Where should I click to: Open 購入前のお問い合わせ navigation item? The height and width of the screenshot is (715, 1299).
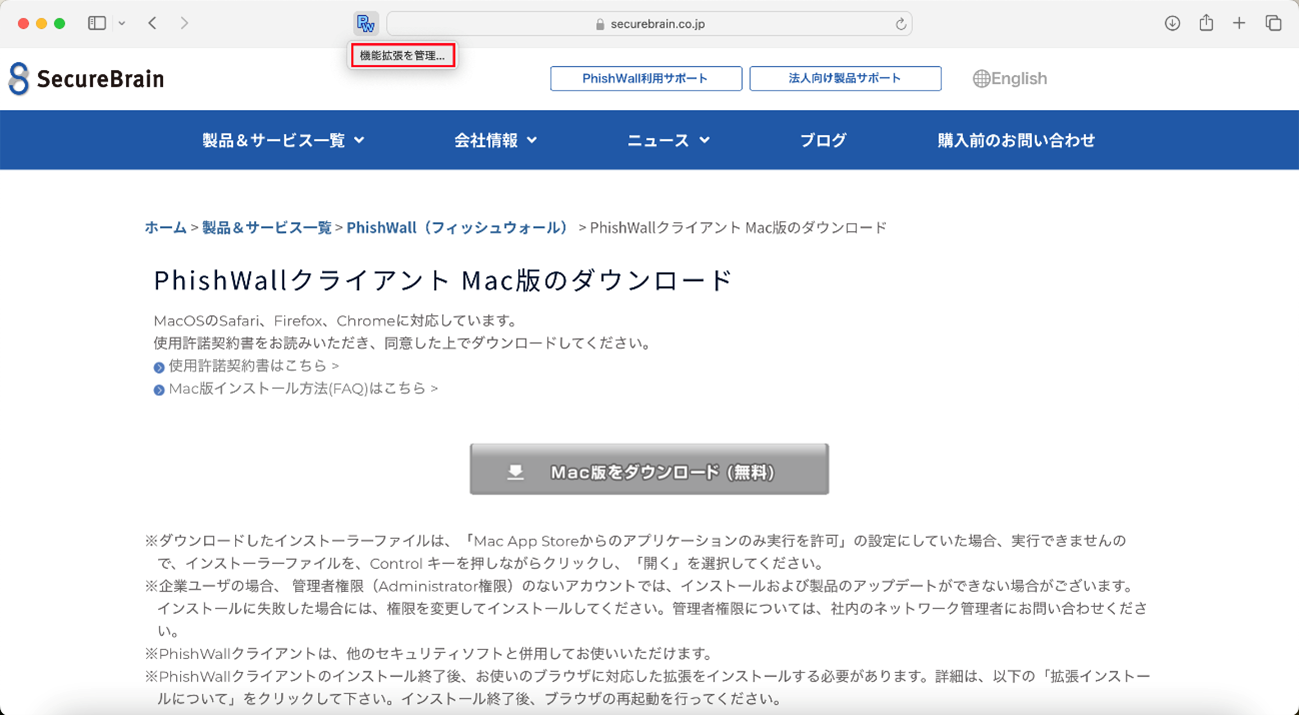tap(1016, 140)
